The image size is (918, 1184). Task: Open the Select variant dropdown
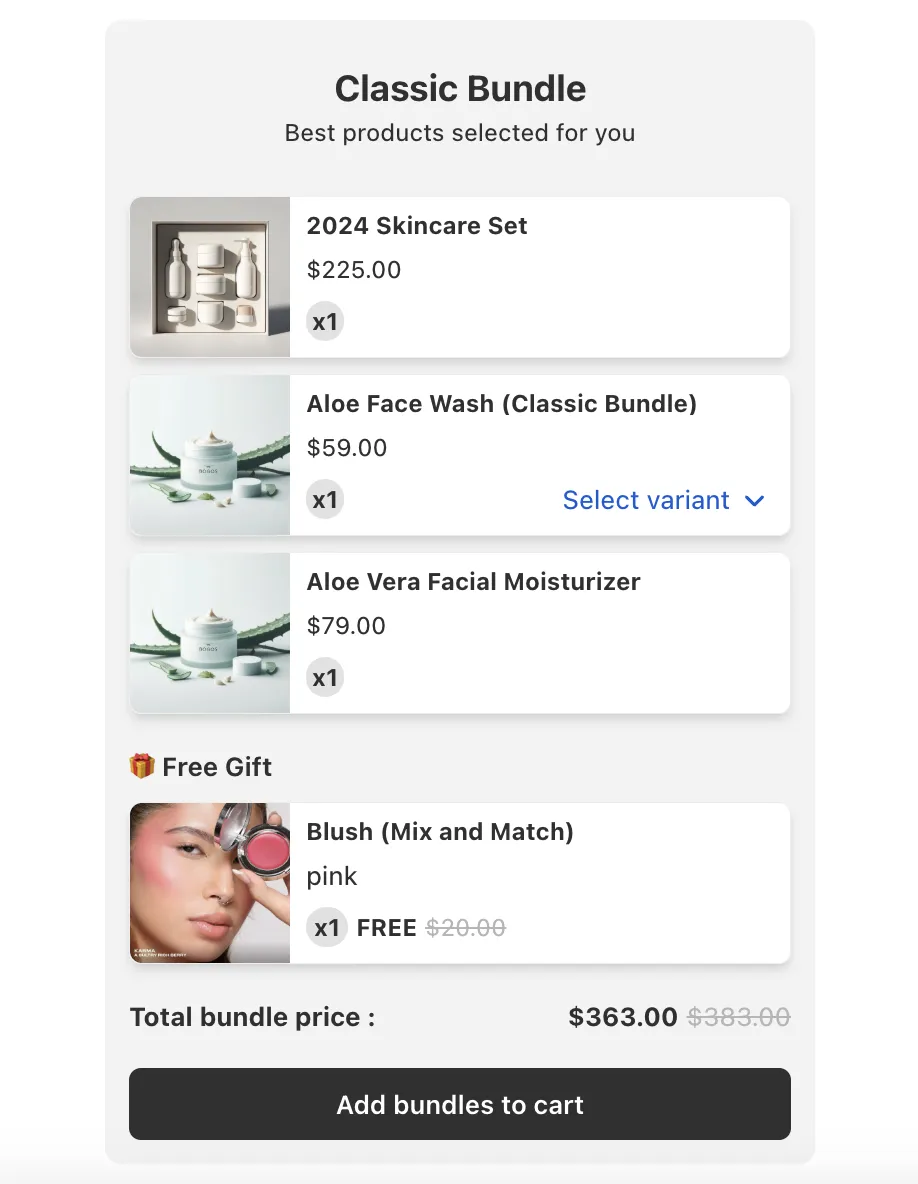(x=646, y=500)
